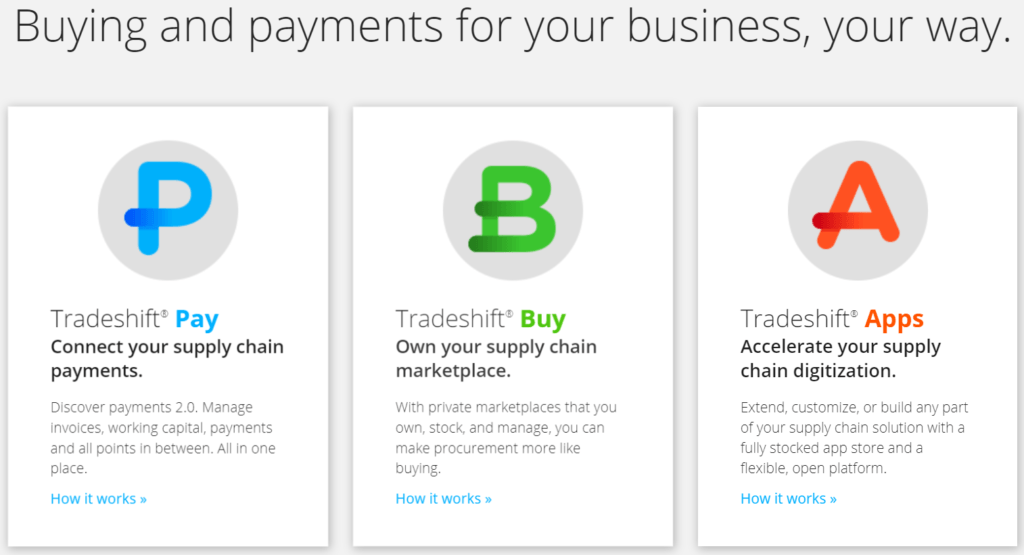Click the orange A logo icon
This screenshot has height=555, width=1024.
(x=857, y=209)
